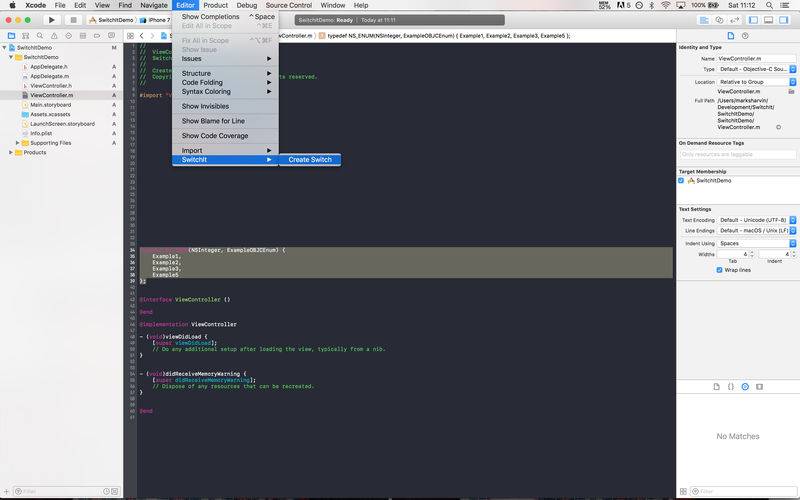Viewport: 800px width, 500px height.
Task: Open the Quick Help inspector
Action: point(745,36)
